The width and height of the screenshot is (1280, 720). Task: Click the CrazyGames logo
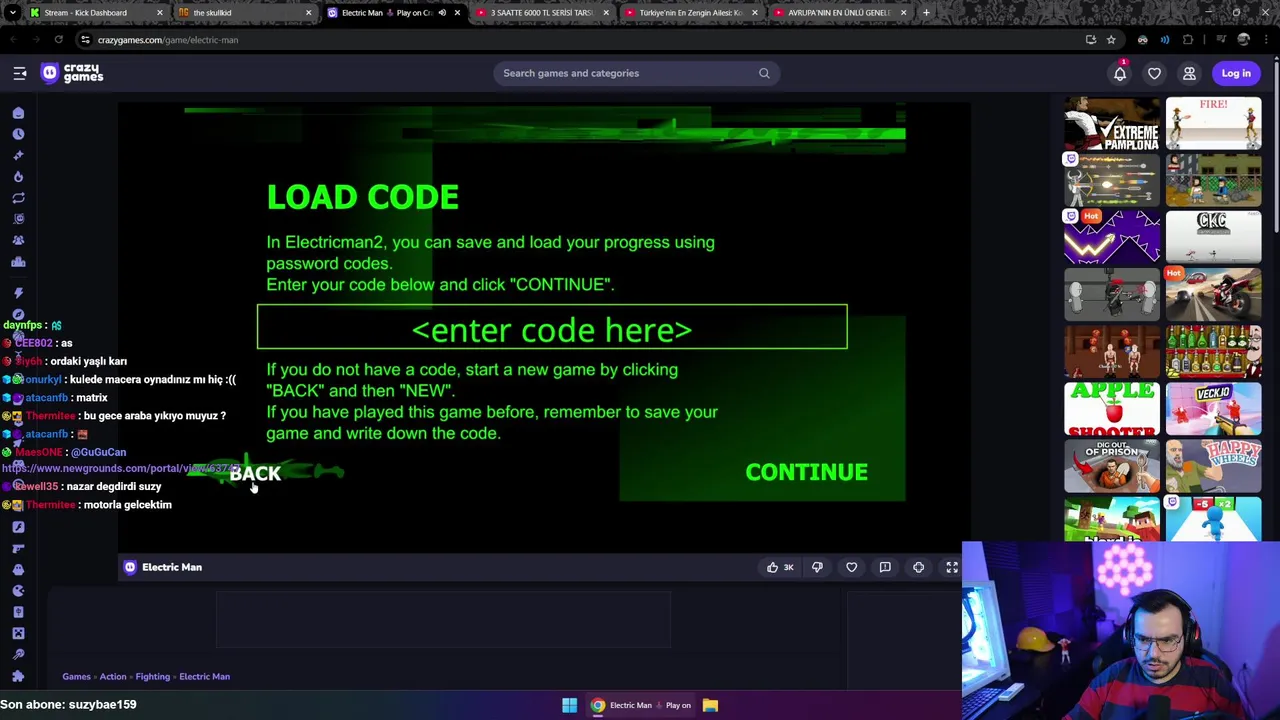72,73
